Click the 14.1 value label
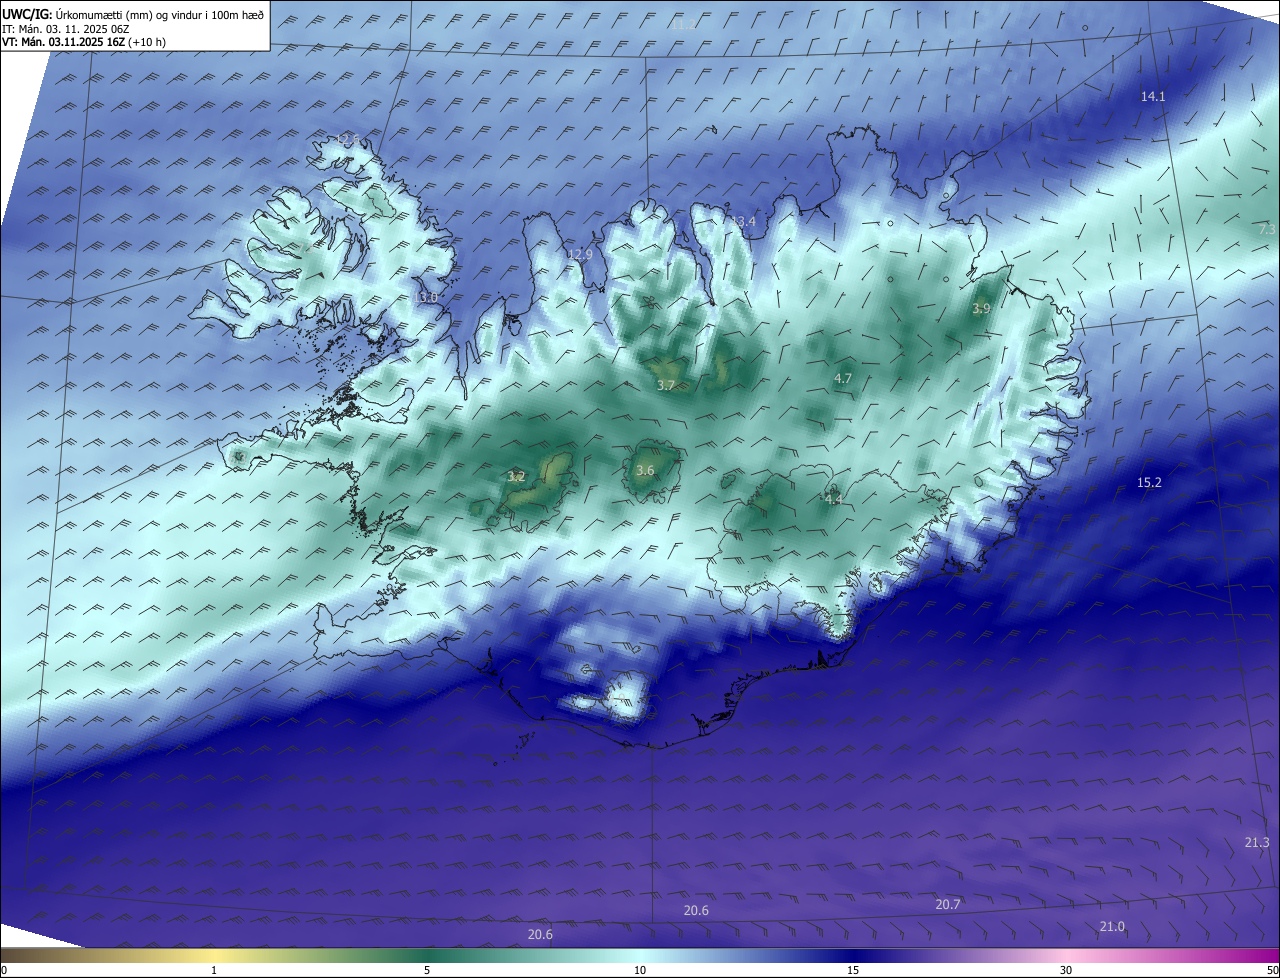1280x978 pixels. tap(1153, 96)
